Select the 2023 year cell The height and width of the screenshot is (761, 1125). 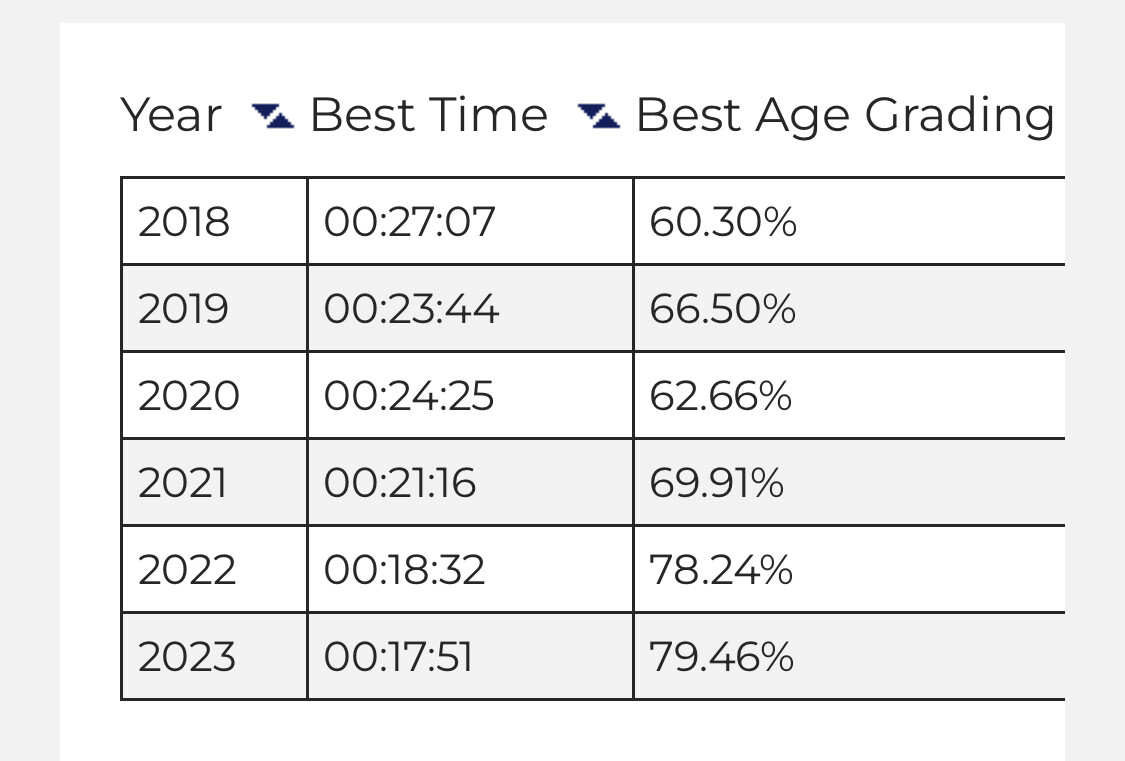215,656
